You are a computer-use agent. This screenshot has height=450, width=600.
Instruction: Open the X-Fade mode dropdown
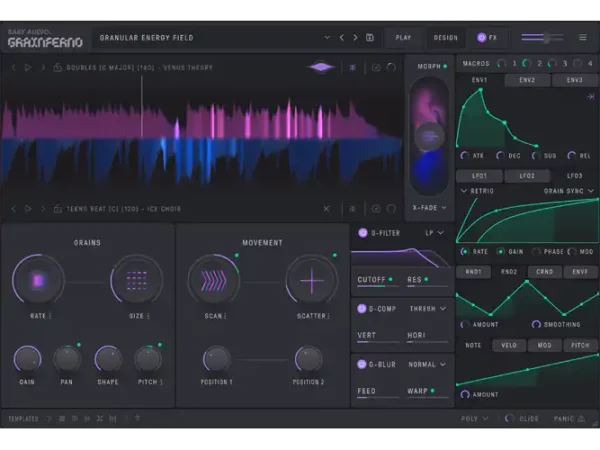[x=430, y=208]
